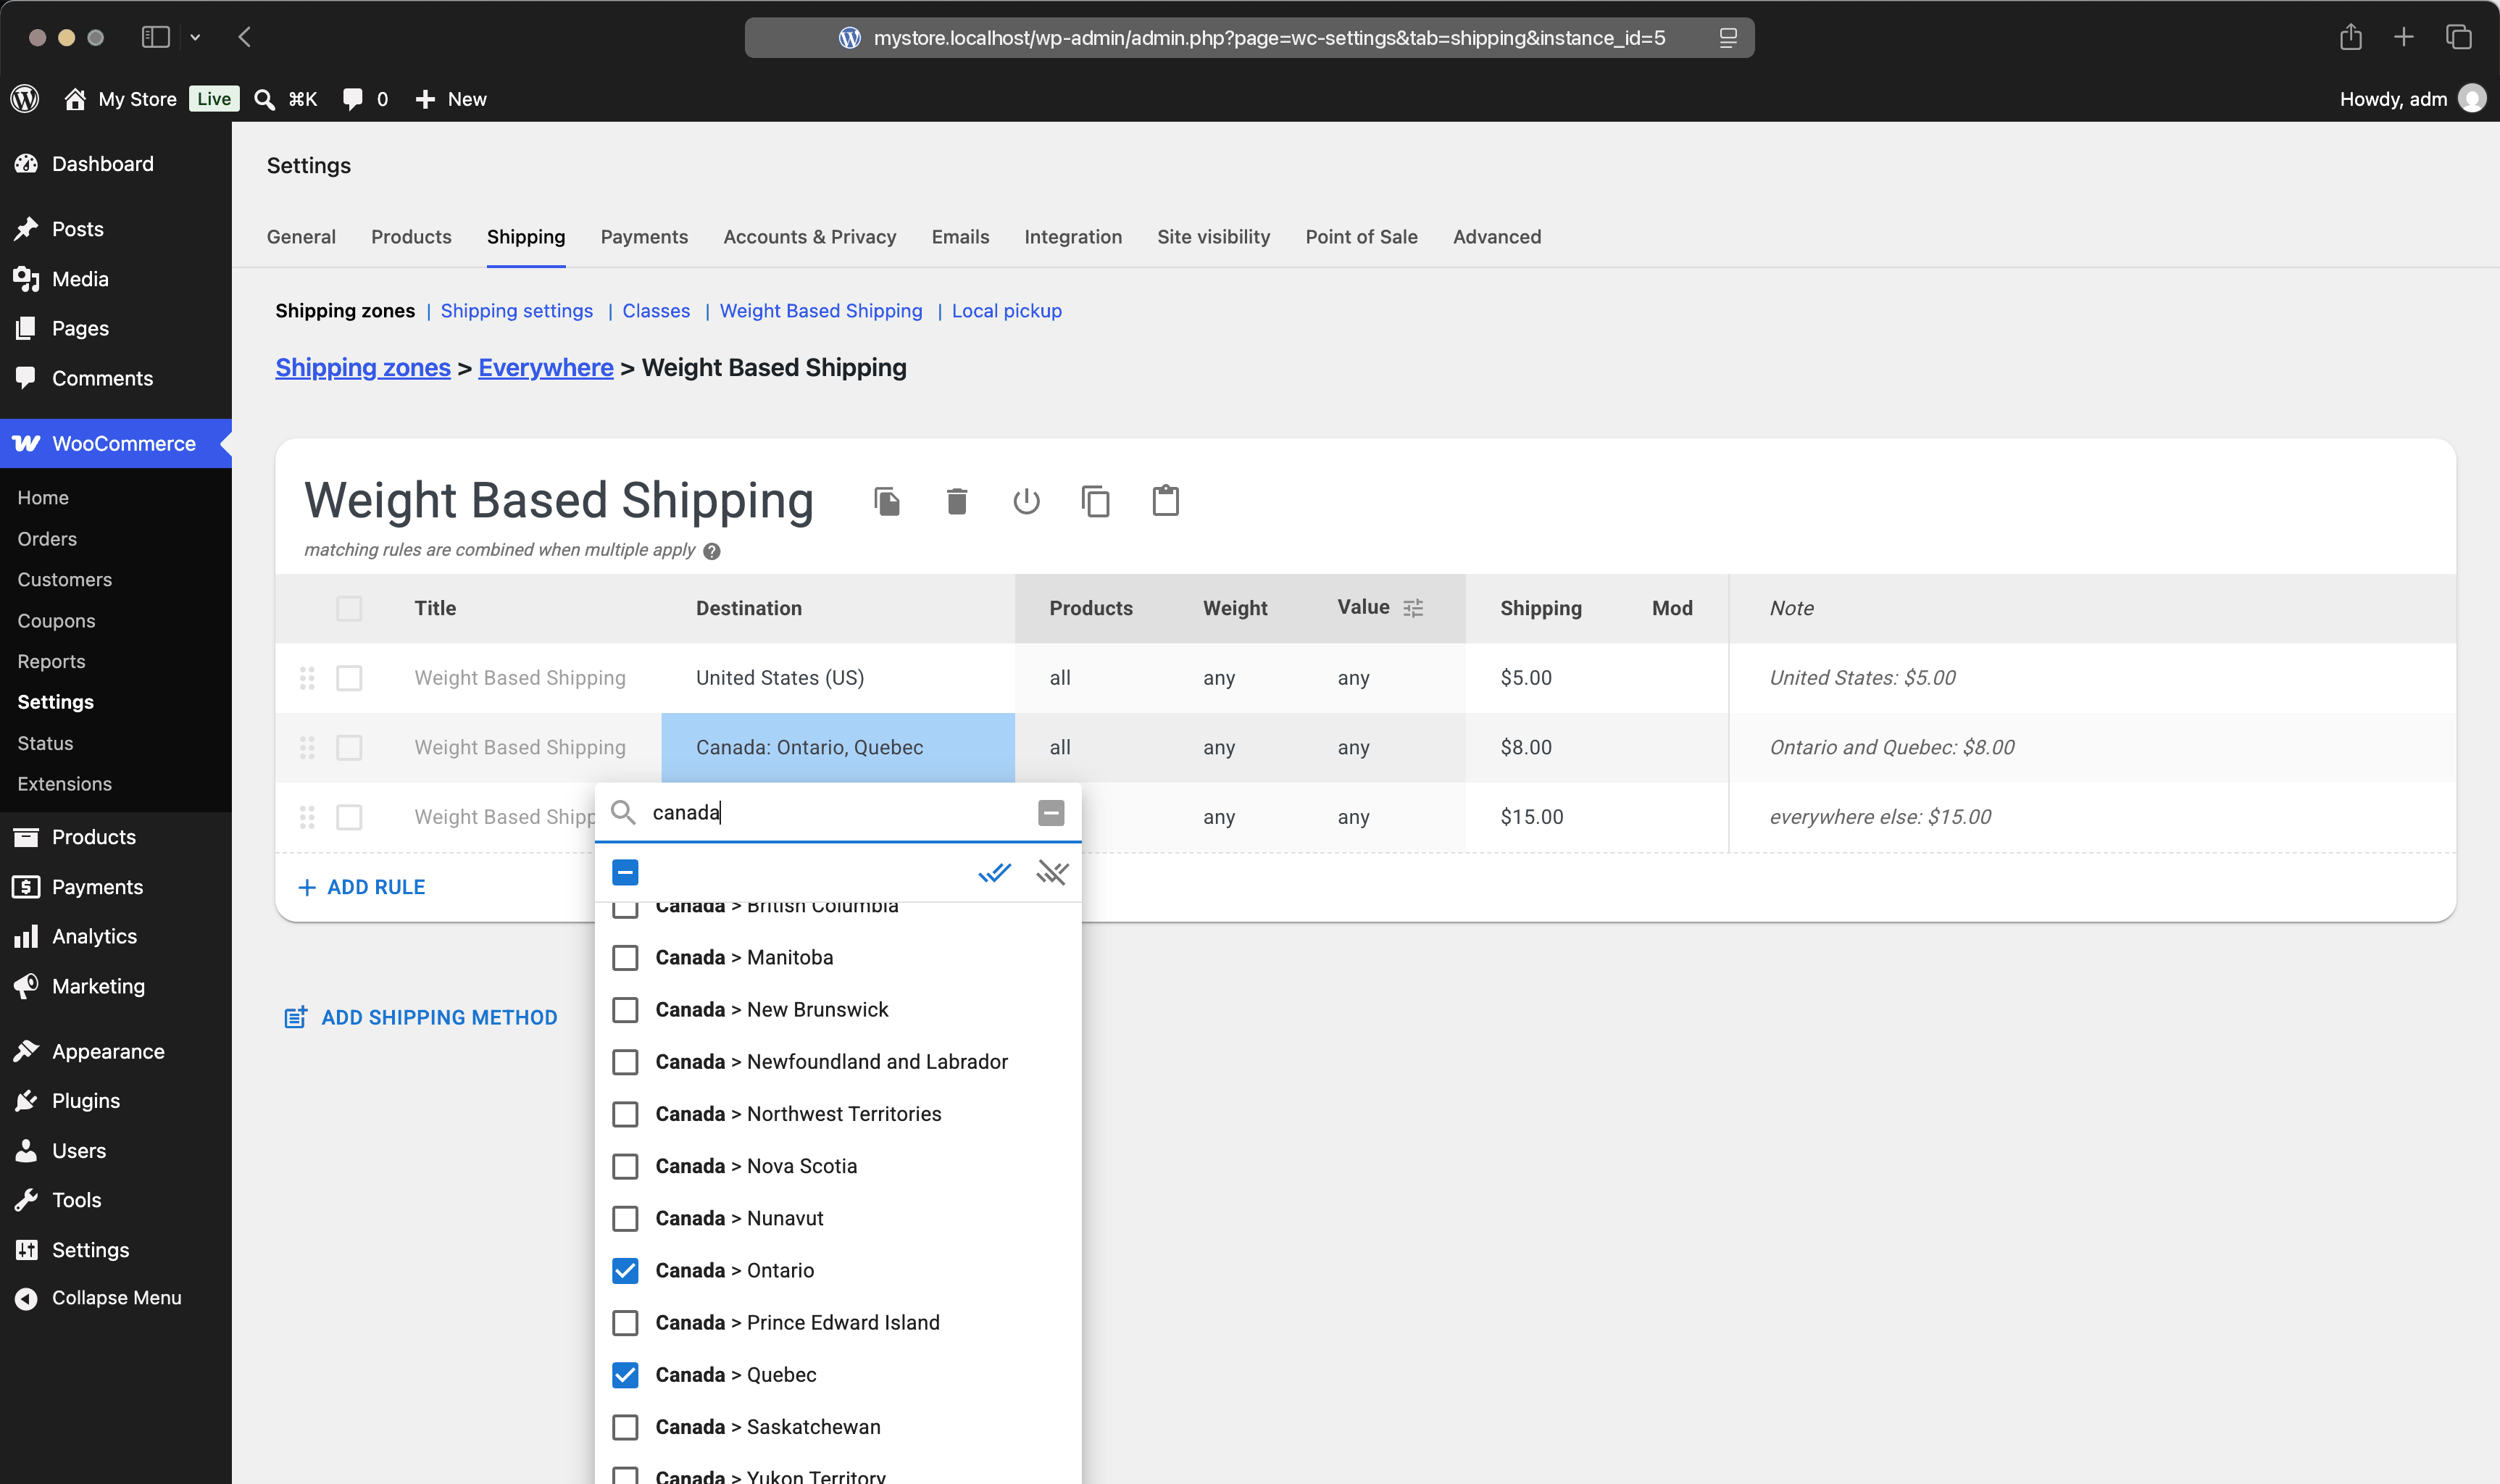Click the user avatar near Howdy, adm

click(x=2472, y=98)
